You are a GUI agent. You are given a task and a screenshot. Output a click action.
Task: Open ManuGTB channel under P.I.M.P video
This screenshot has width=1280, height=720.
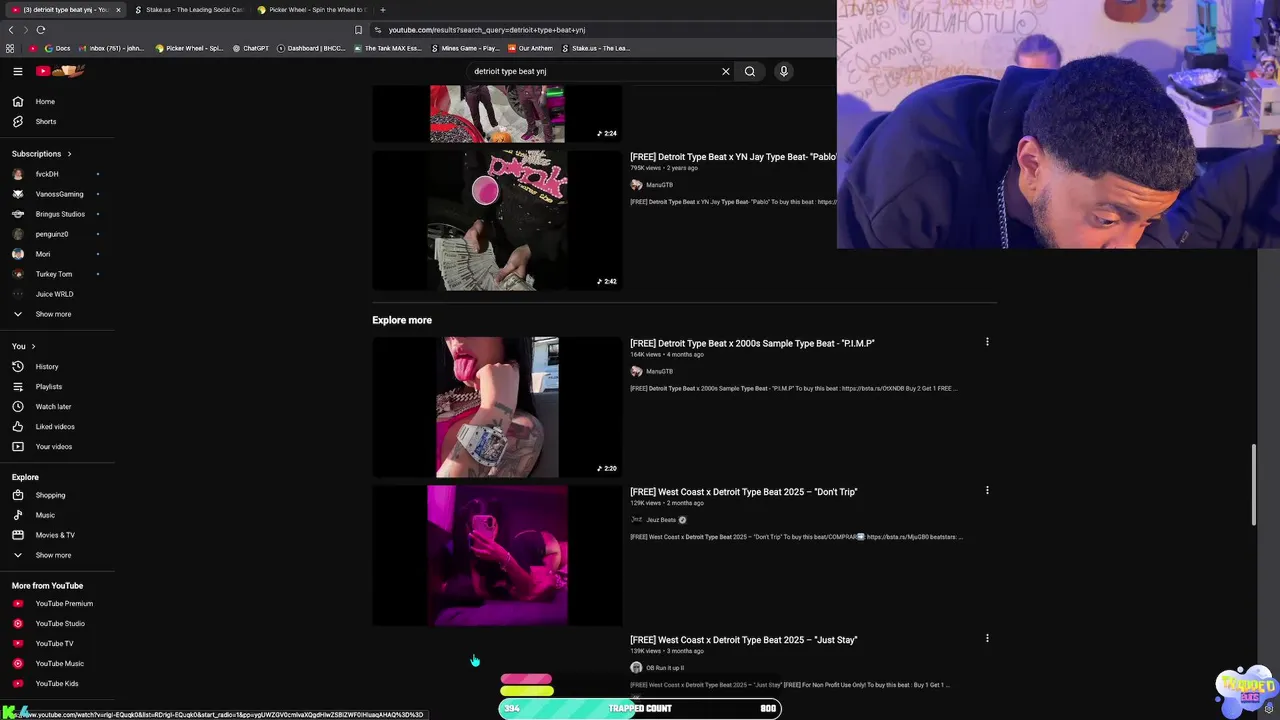point(659,371)
